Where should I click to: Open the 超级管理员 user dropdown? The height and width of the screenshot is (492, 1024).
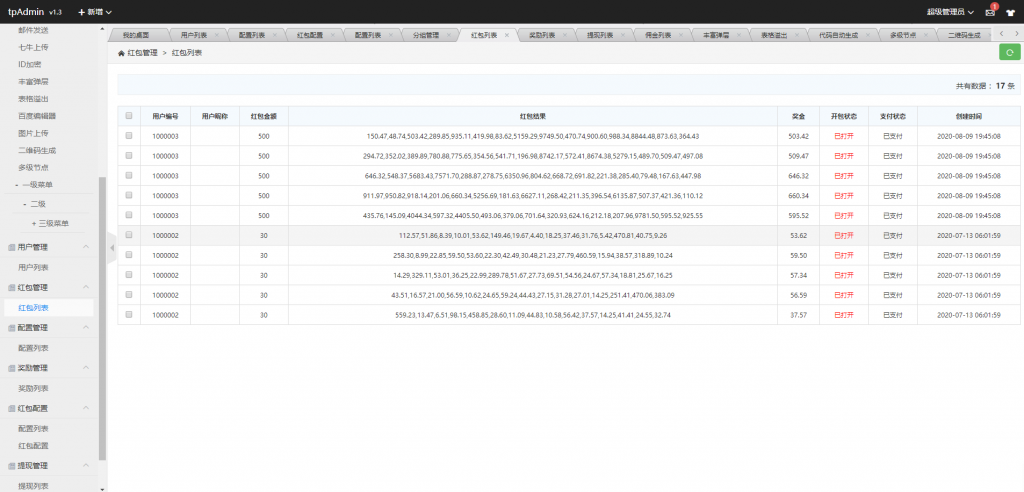pyautogui.click(x=950, y=12)
